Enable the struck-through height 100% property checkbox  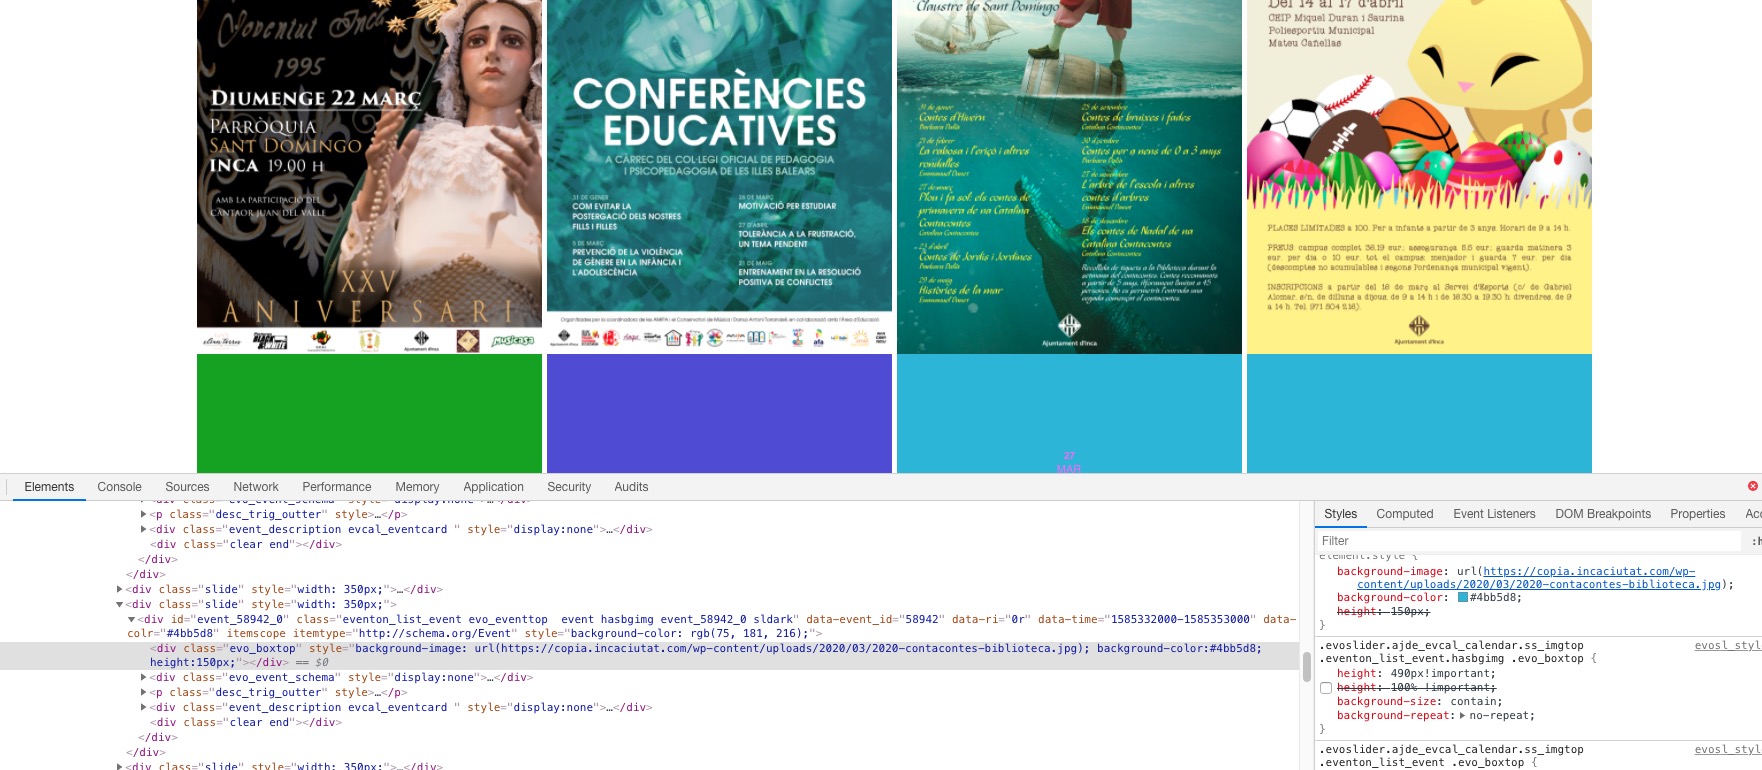1326,688
